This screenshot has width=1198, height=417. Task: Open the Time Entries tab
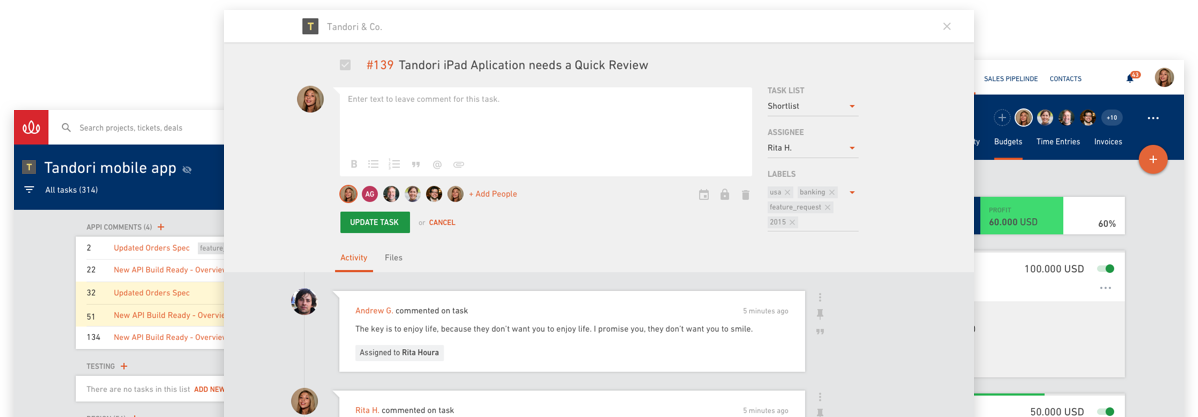pos(1057,141)
